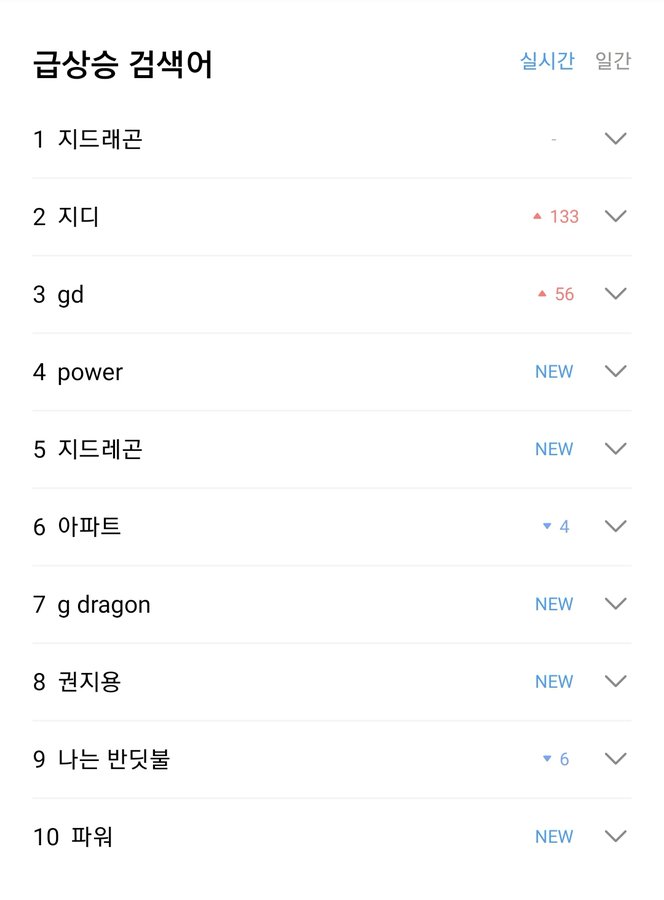
Task: Expand the 지드레곤 entry chevron
Action: [x=615, y=448]
